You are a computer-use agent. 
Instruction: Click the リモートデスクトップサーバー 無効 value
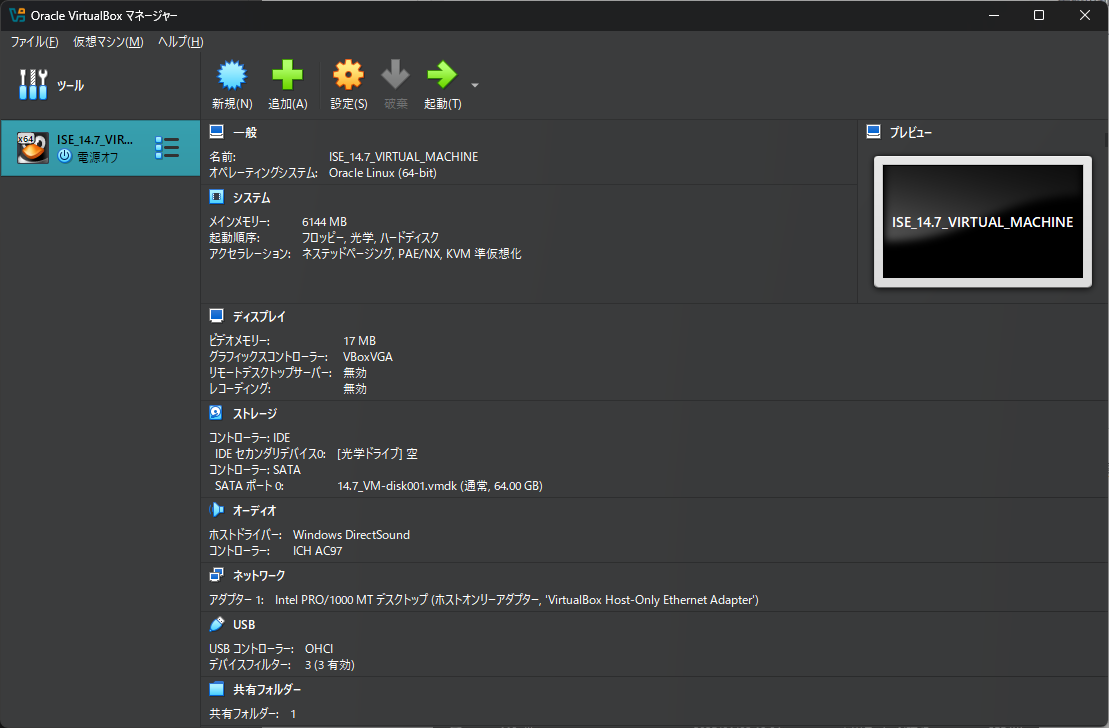click(x=355, y=373)
